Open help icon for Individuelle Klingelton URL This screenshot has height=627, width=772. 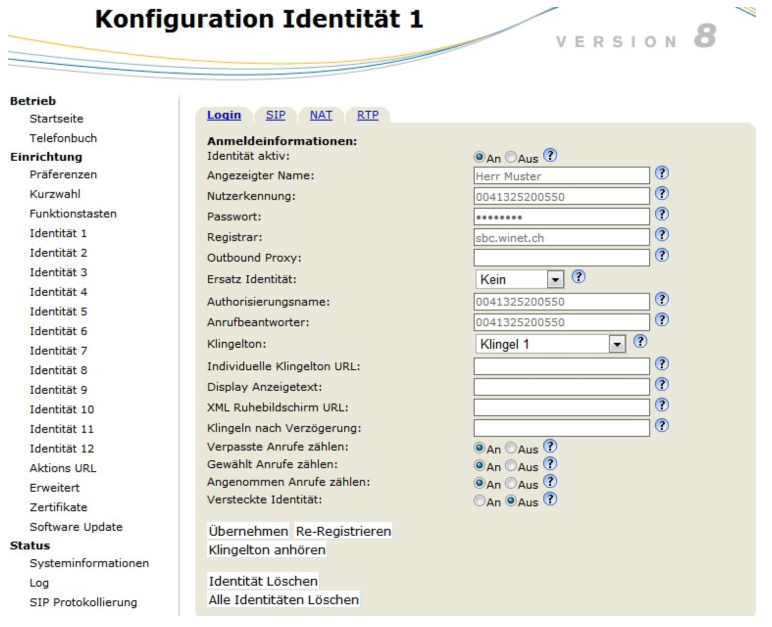662,364
